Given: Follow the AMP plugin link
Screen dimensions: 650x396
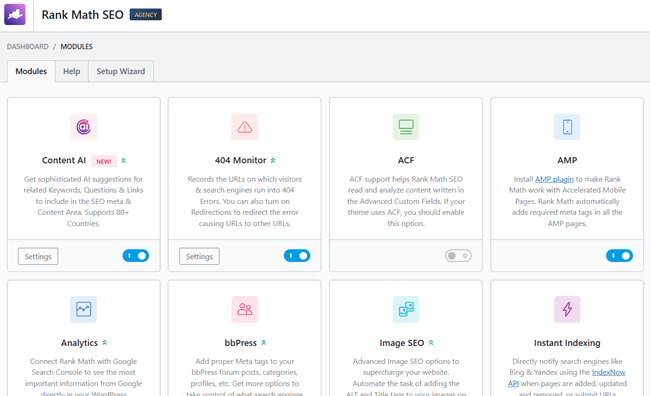Looking at the screenshot, I should pos(554,179).
